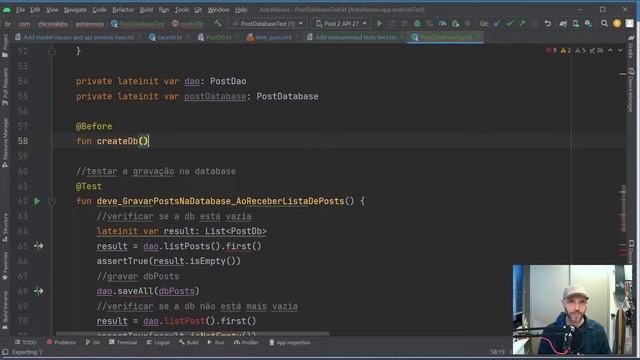Run test using gutter play icon at line 62
The image size is (640, 360).
[37, 201]
